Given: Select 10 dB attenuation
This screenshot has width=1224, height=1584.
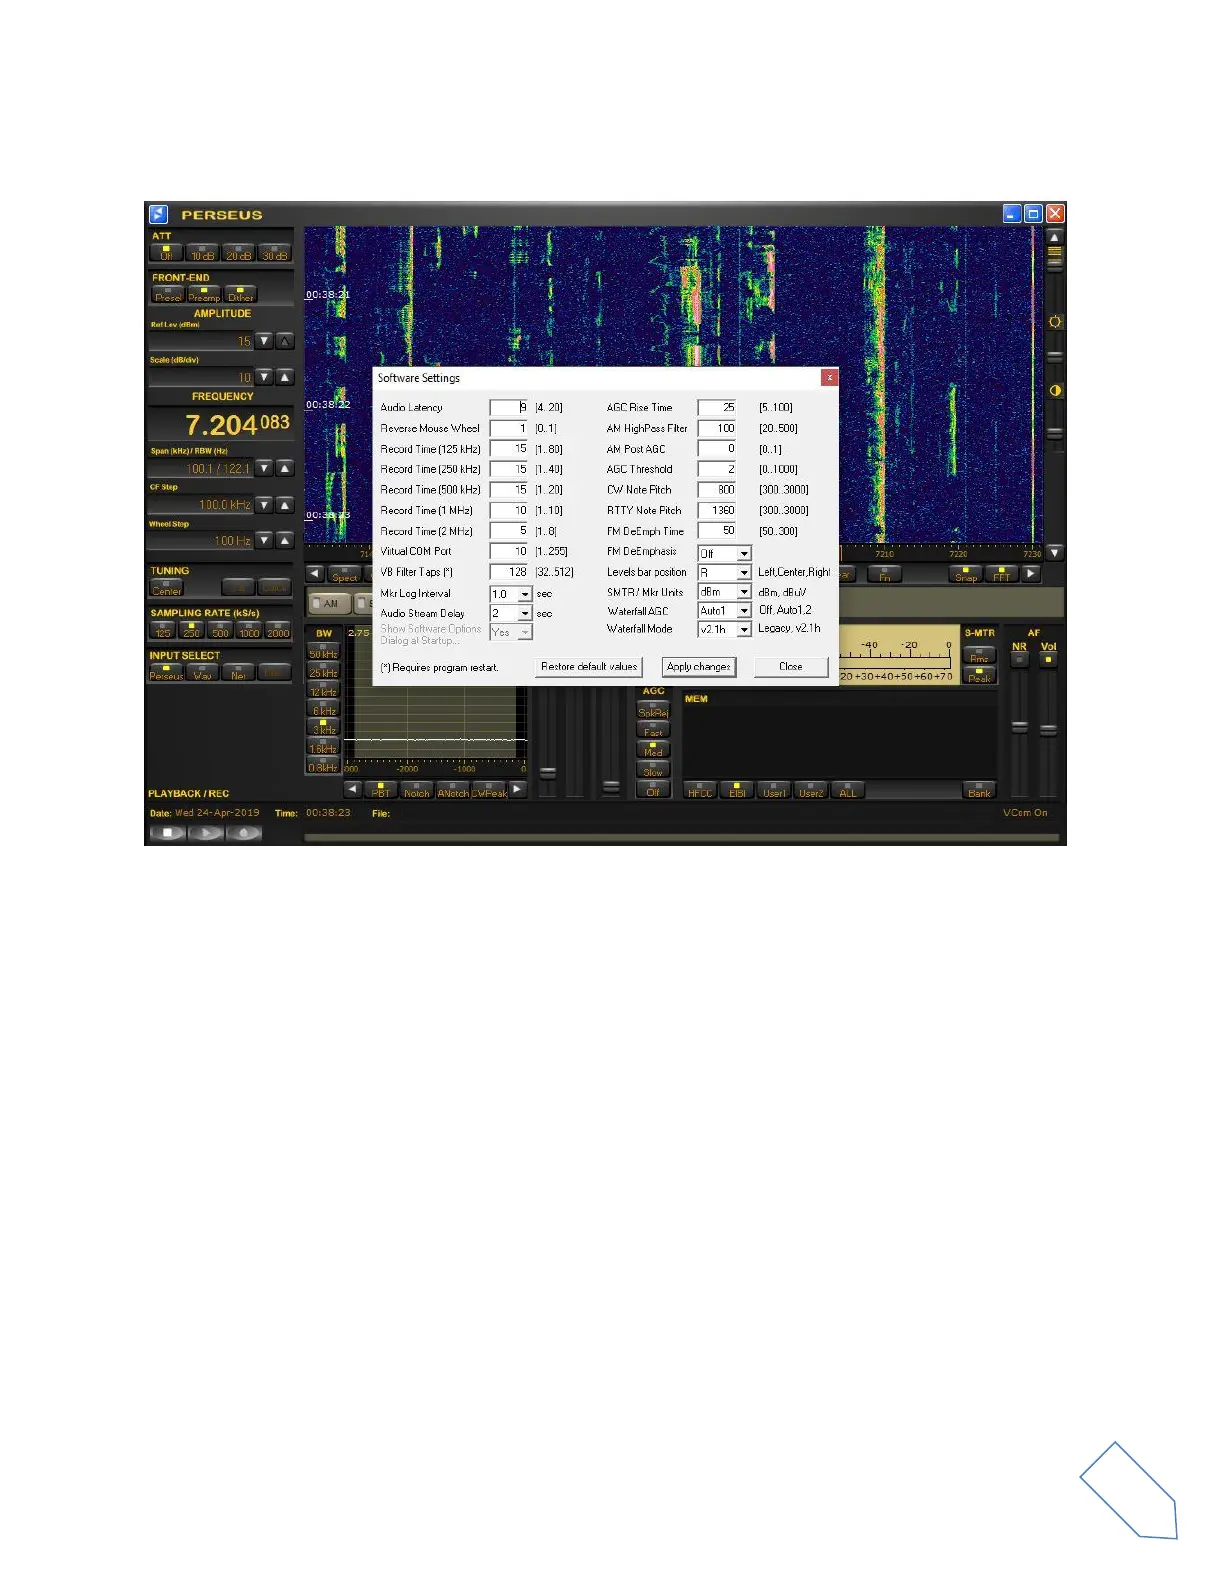Looking at the screenshot, I should click(202, 253).
